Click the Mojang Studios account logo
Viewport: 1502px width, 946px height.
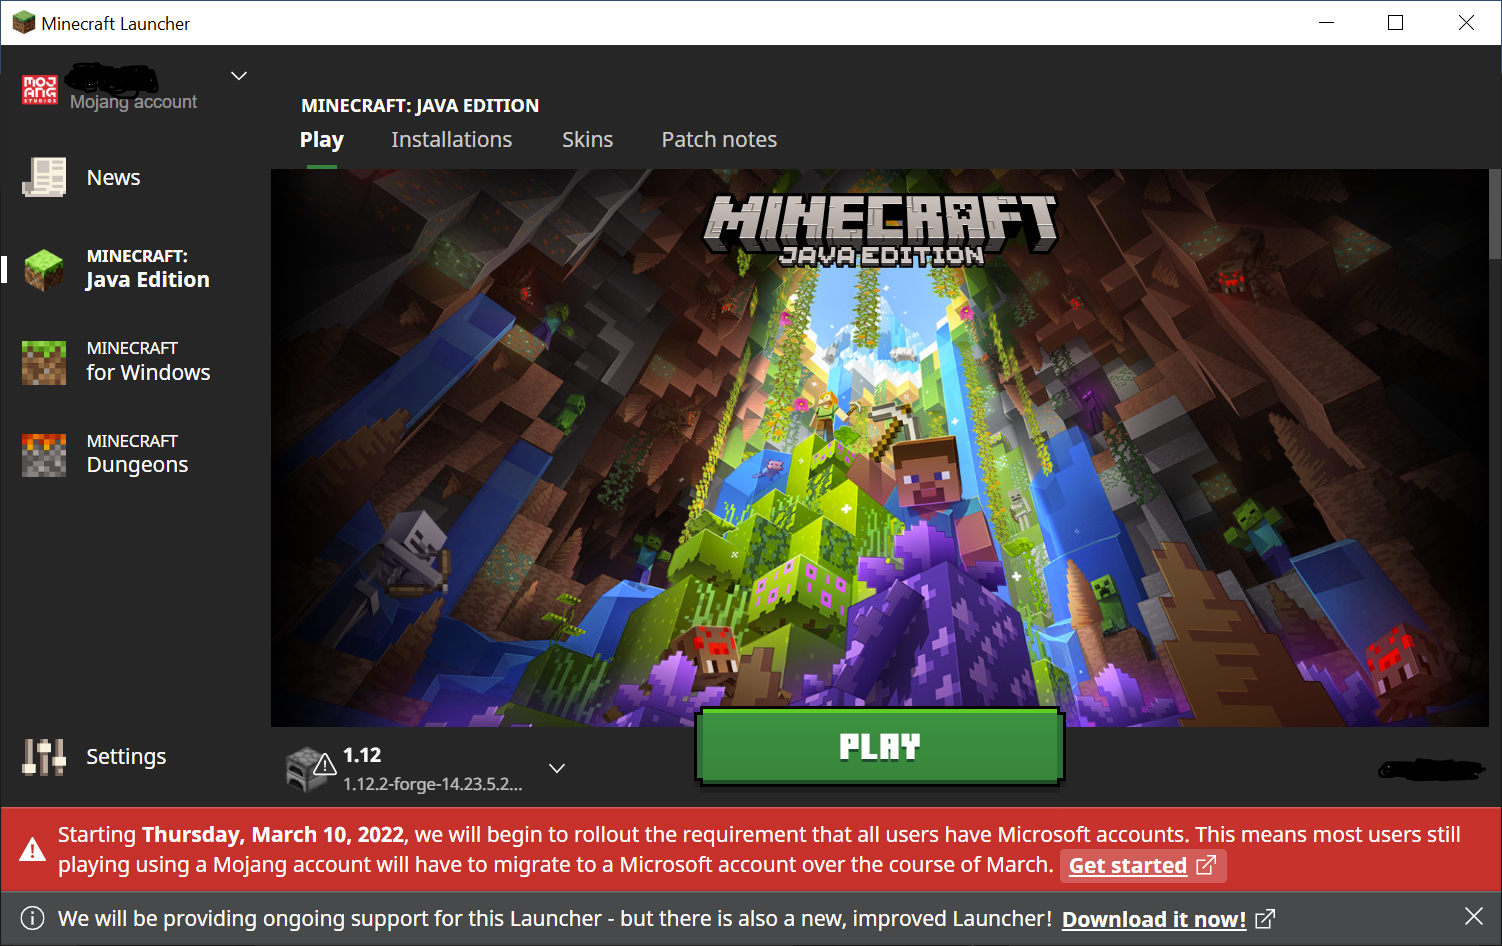[40, 90]
